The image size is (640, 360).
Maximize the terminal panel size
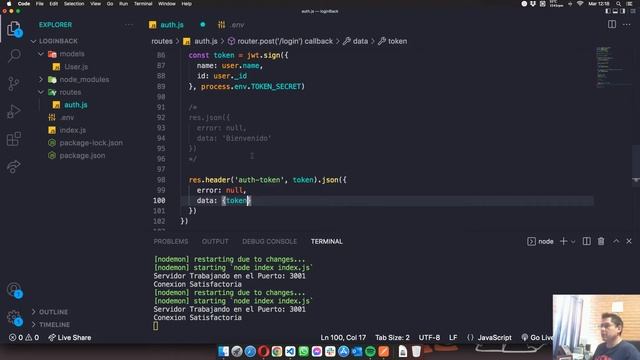coord(616,241)
